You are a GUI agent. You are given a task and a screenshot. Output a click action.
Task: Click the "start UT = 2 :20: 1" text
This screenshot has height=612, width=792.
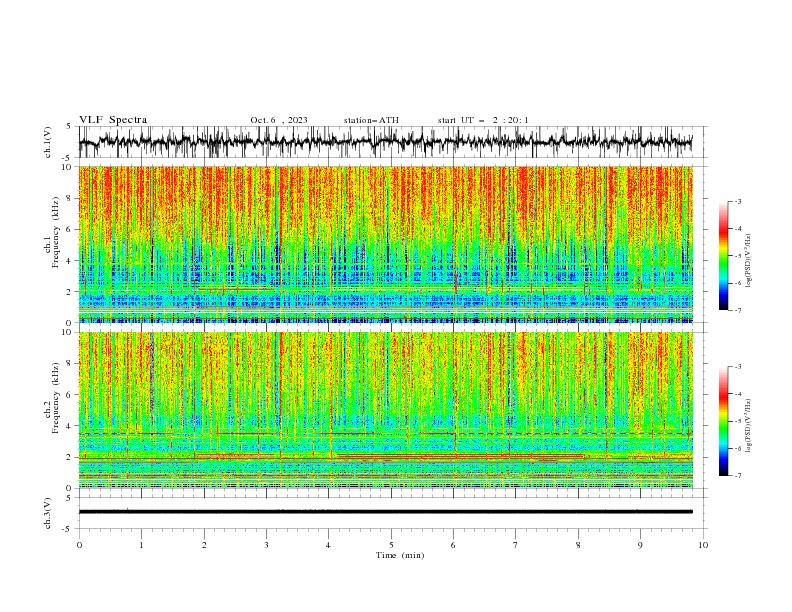pyautogui.click(x=483, y=120)
